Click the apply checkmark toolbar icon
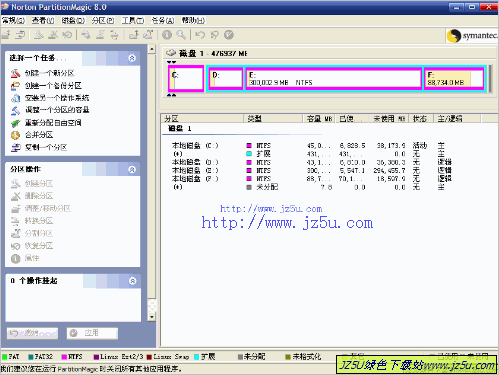The width and height of the screenshot is (499, 375). [x=229, y=35]
